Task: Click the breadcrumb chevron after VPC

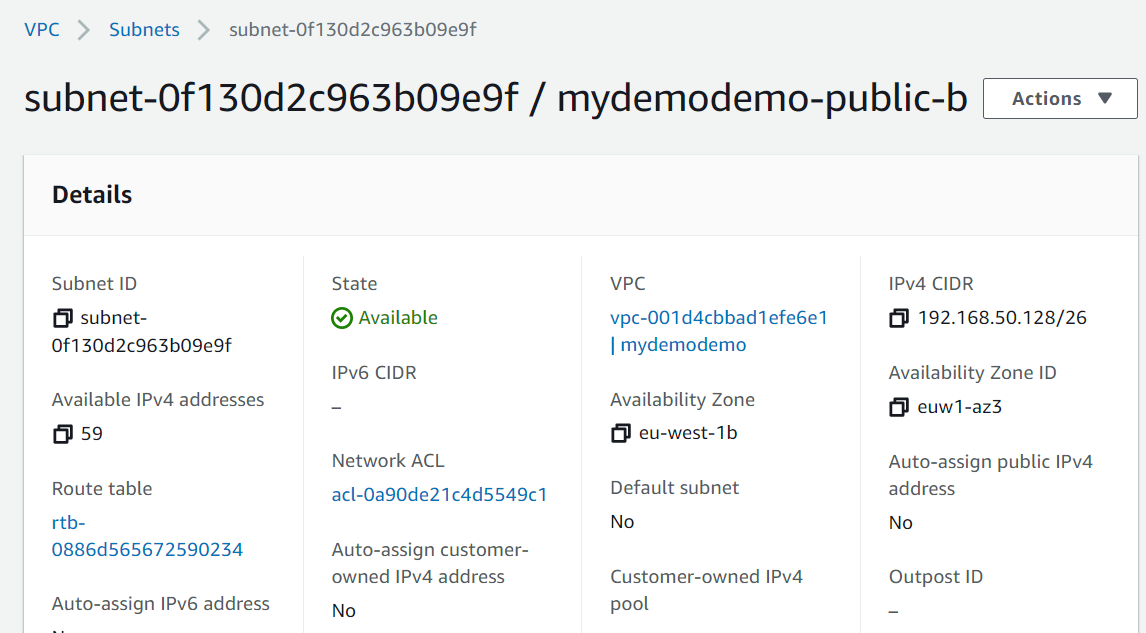Action: click(84, 30)
